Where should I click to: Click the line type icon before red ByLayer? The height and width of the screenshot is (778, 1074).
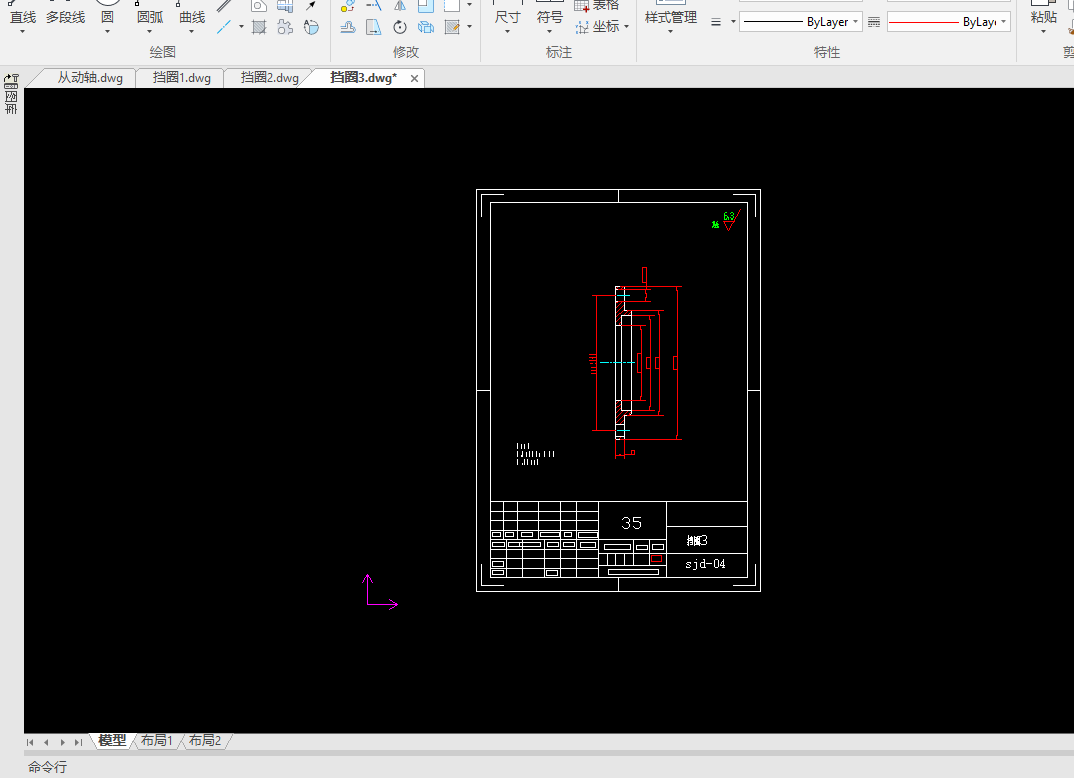(874, 22)
